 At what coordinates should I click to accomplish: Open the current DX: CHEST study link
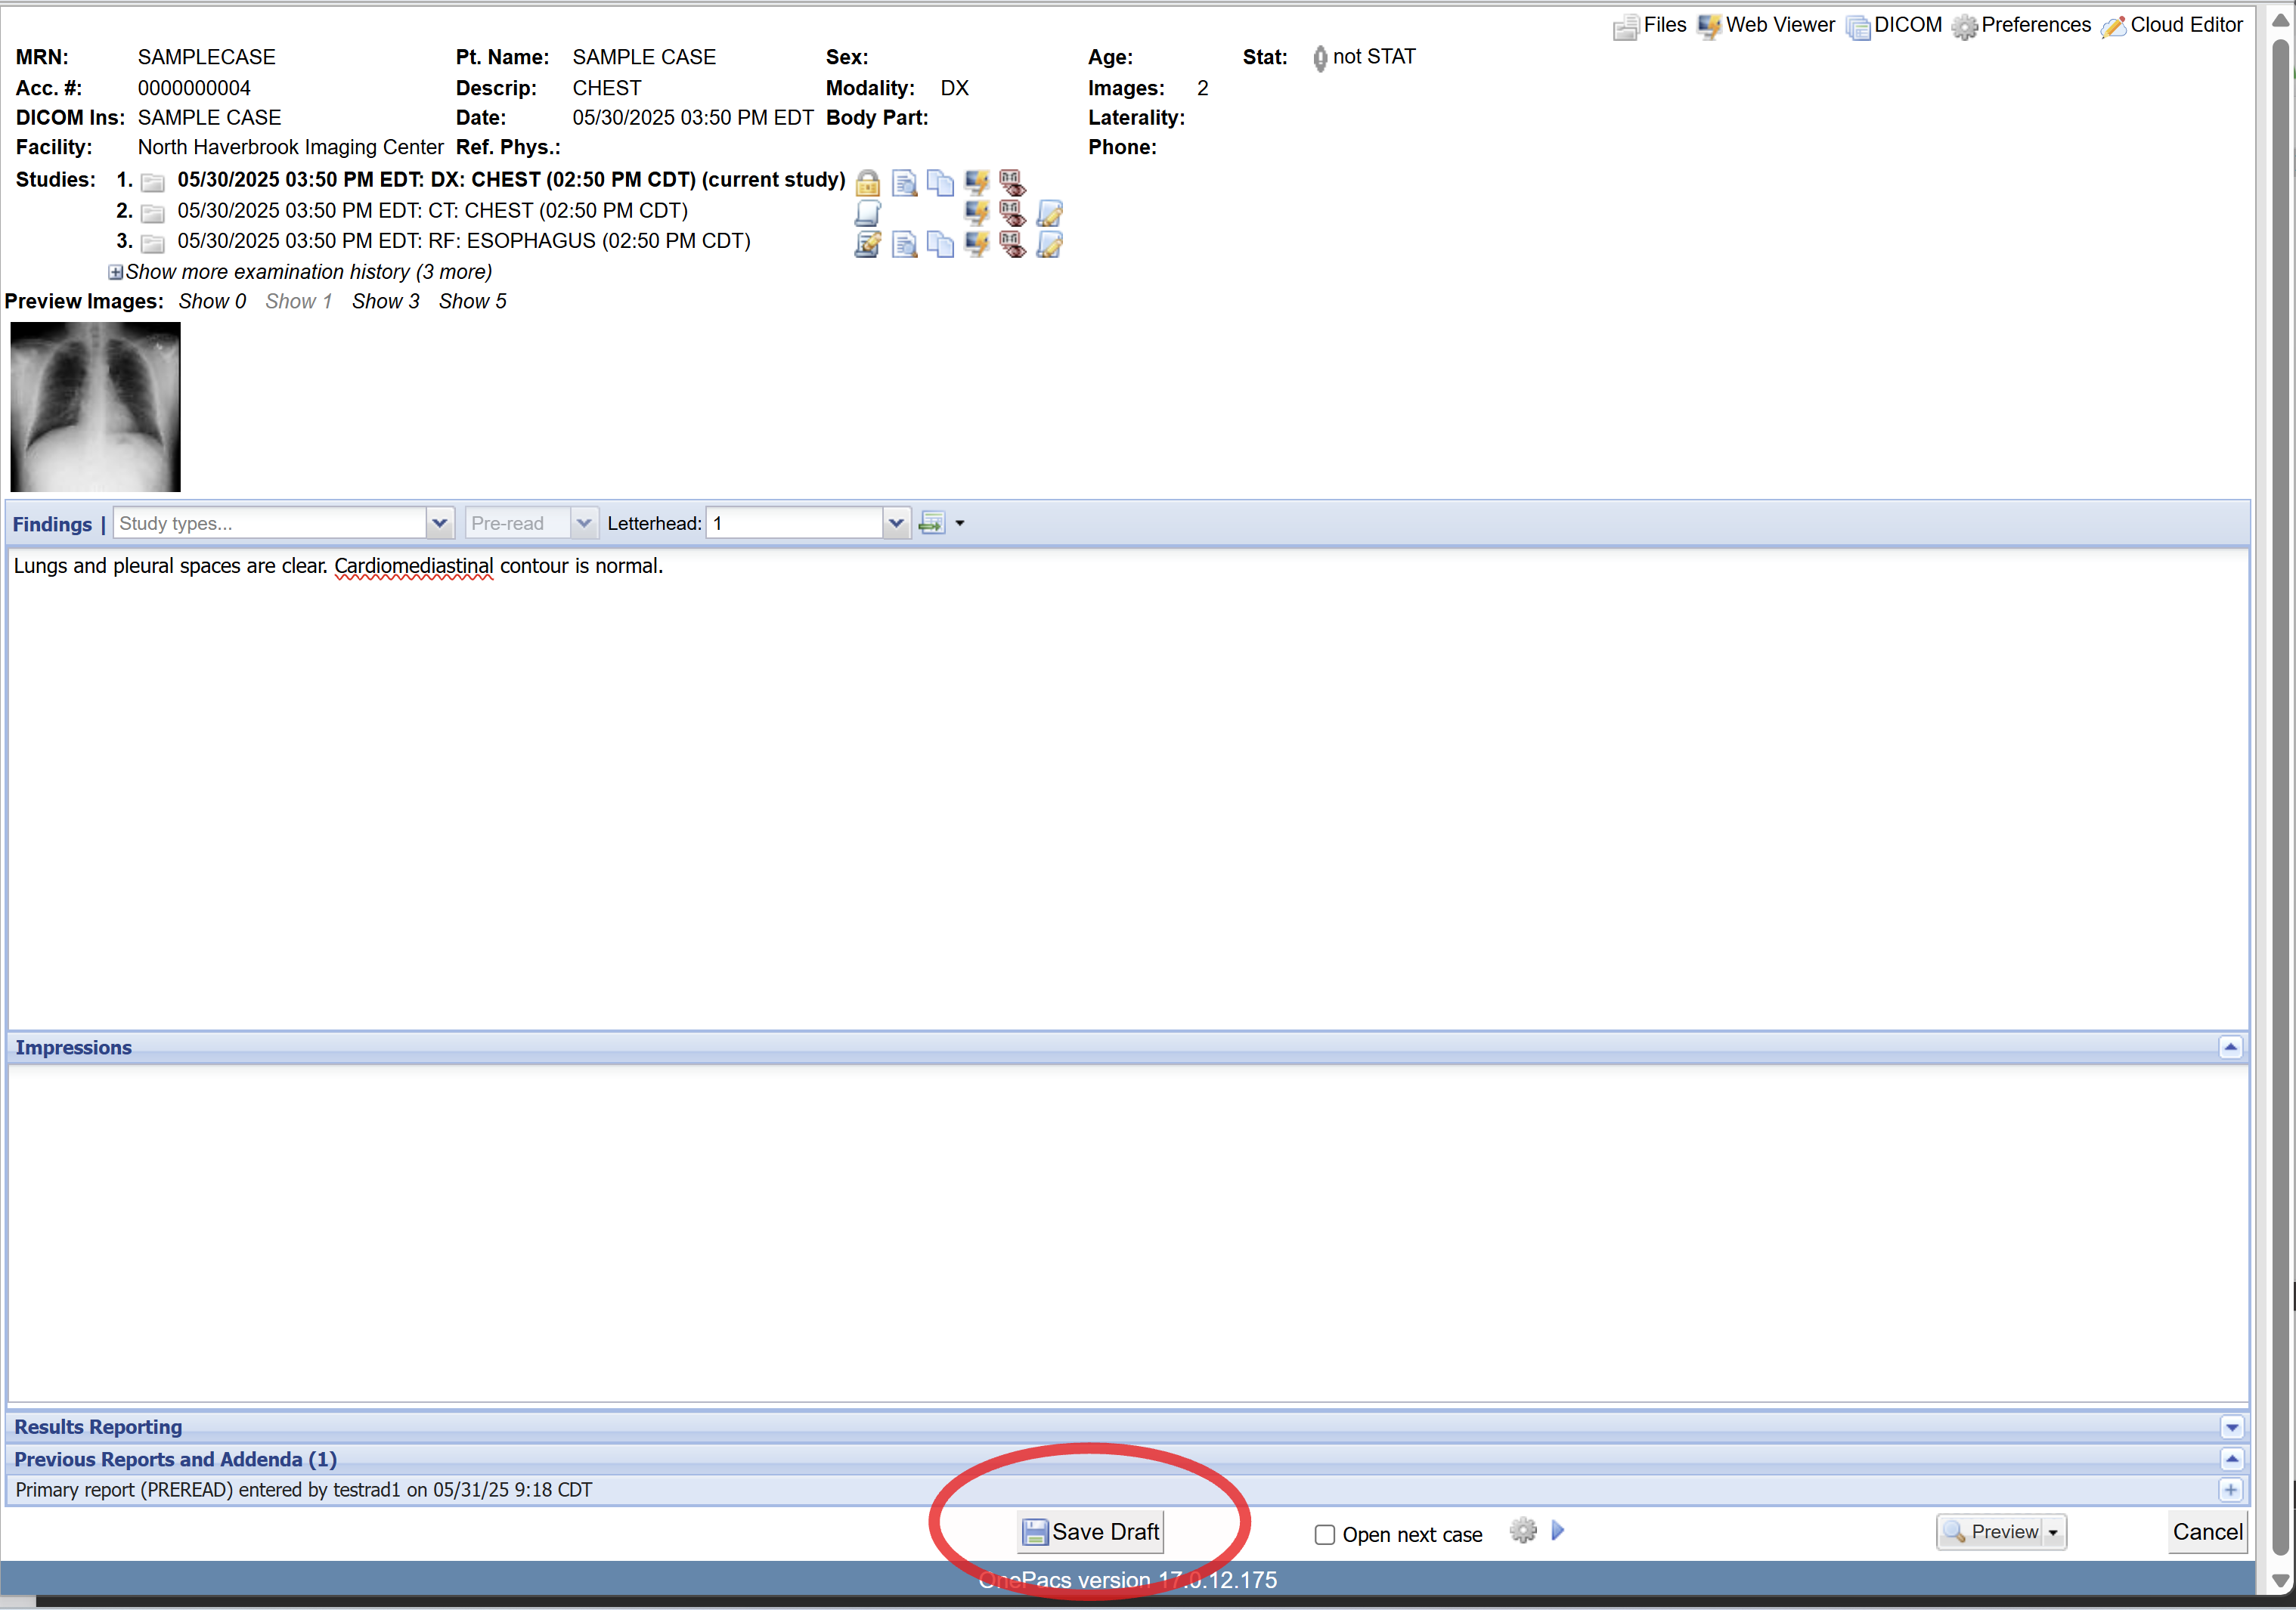[511, 180]
